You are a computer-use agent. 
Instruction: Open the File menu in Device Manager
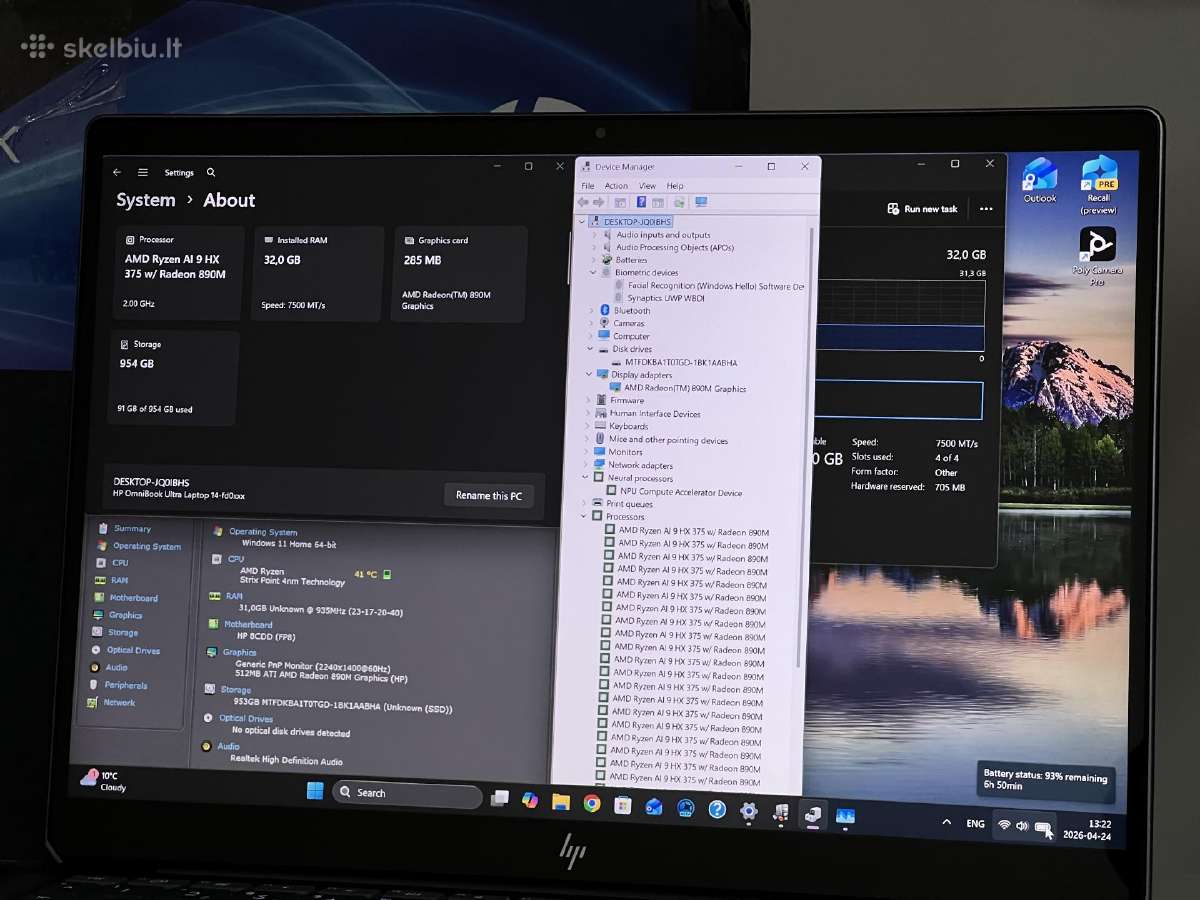tap(588, 186)
